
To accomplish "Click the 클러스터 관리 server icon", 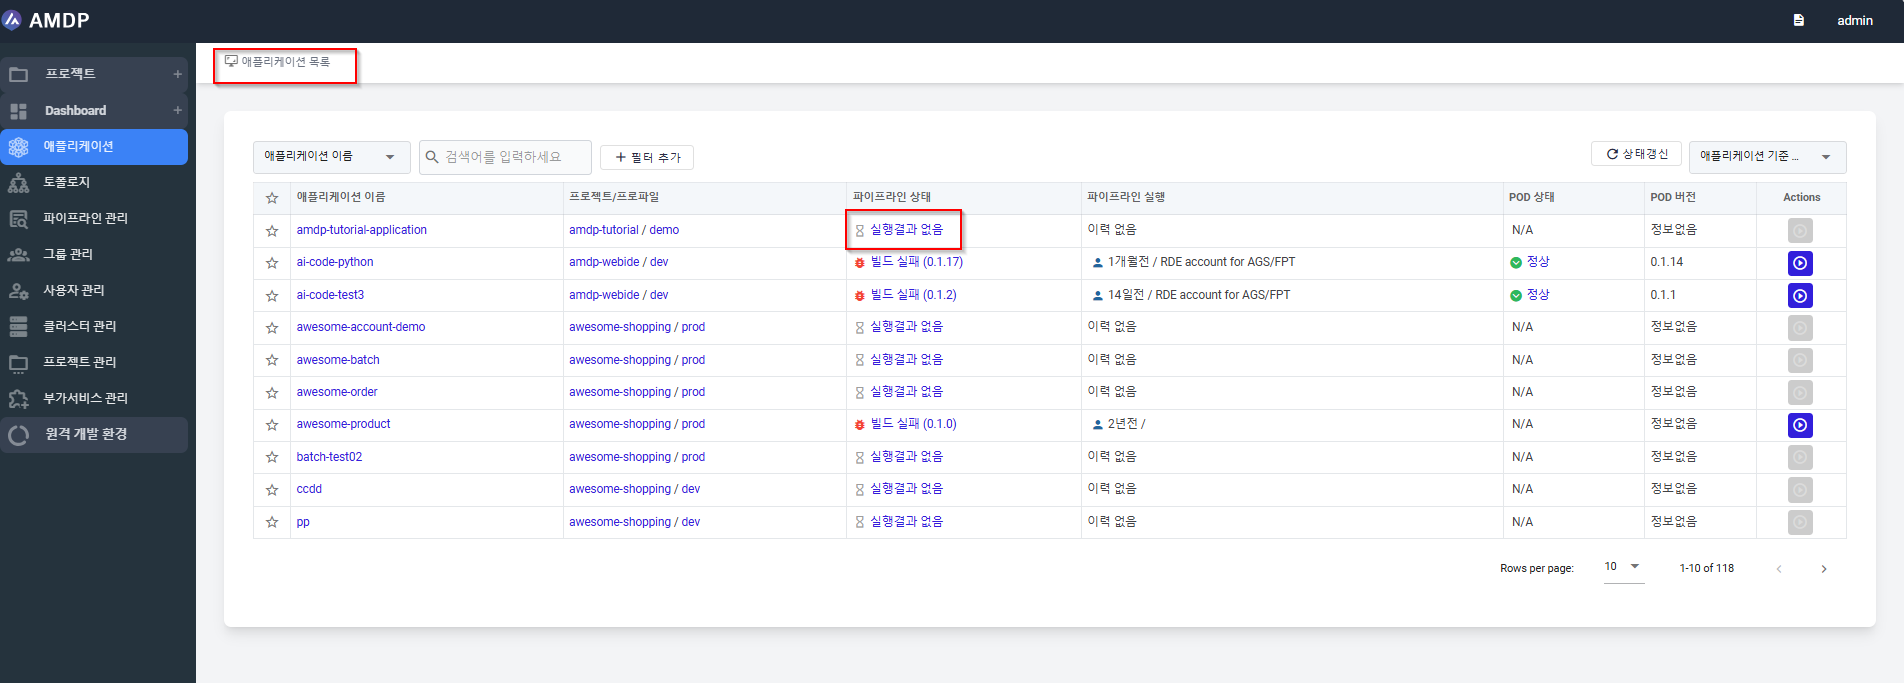I will coord(18,326).
